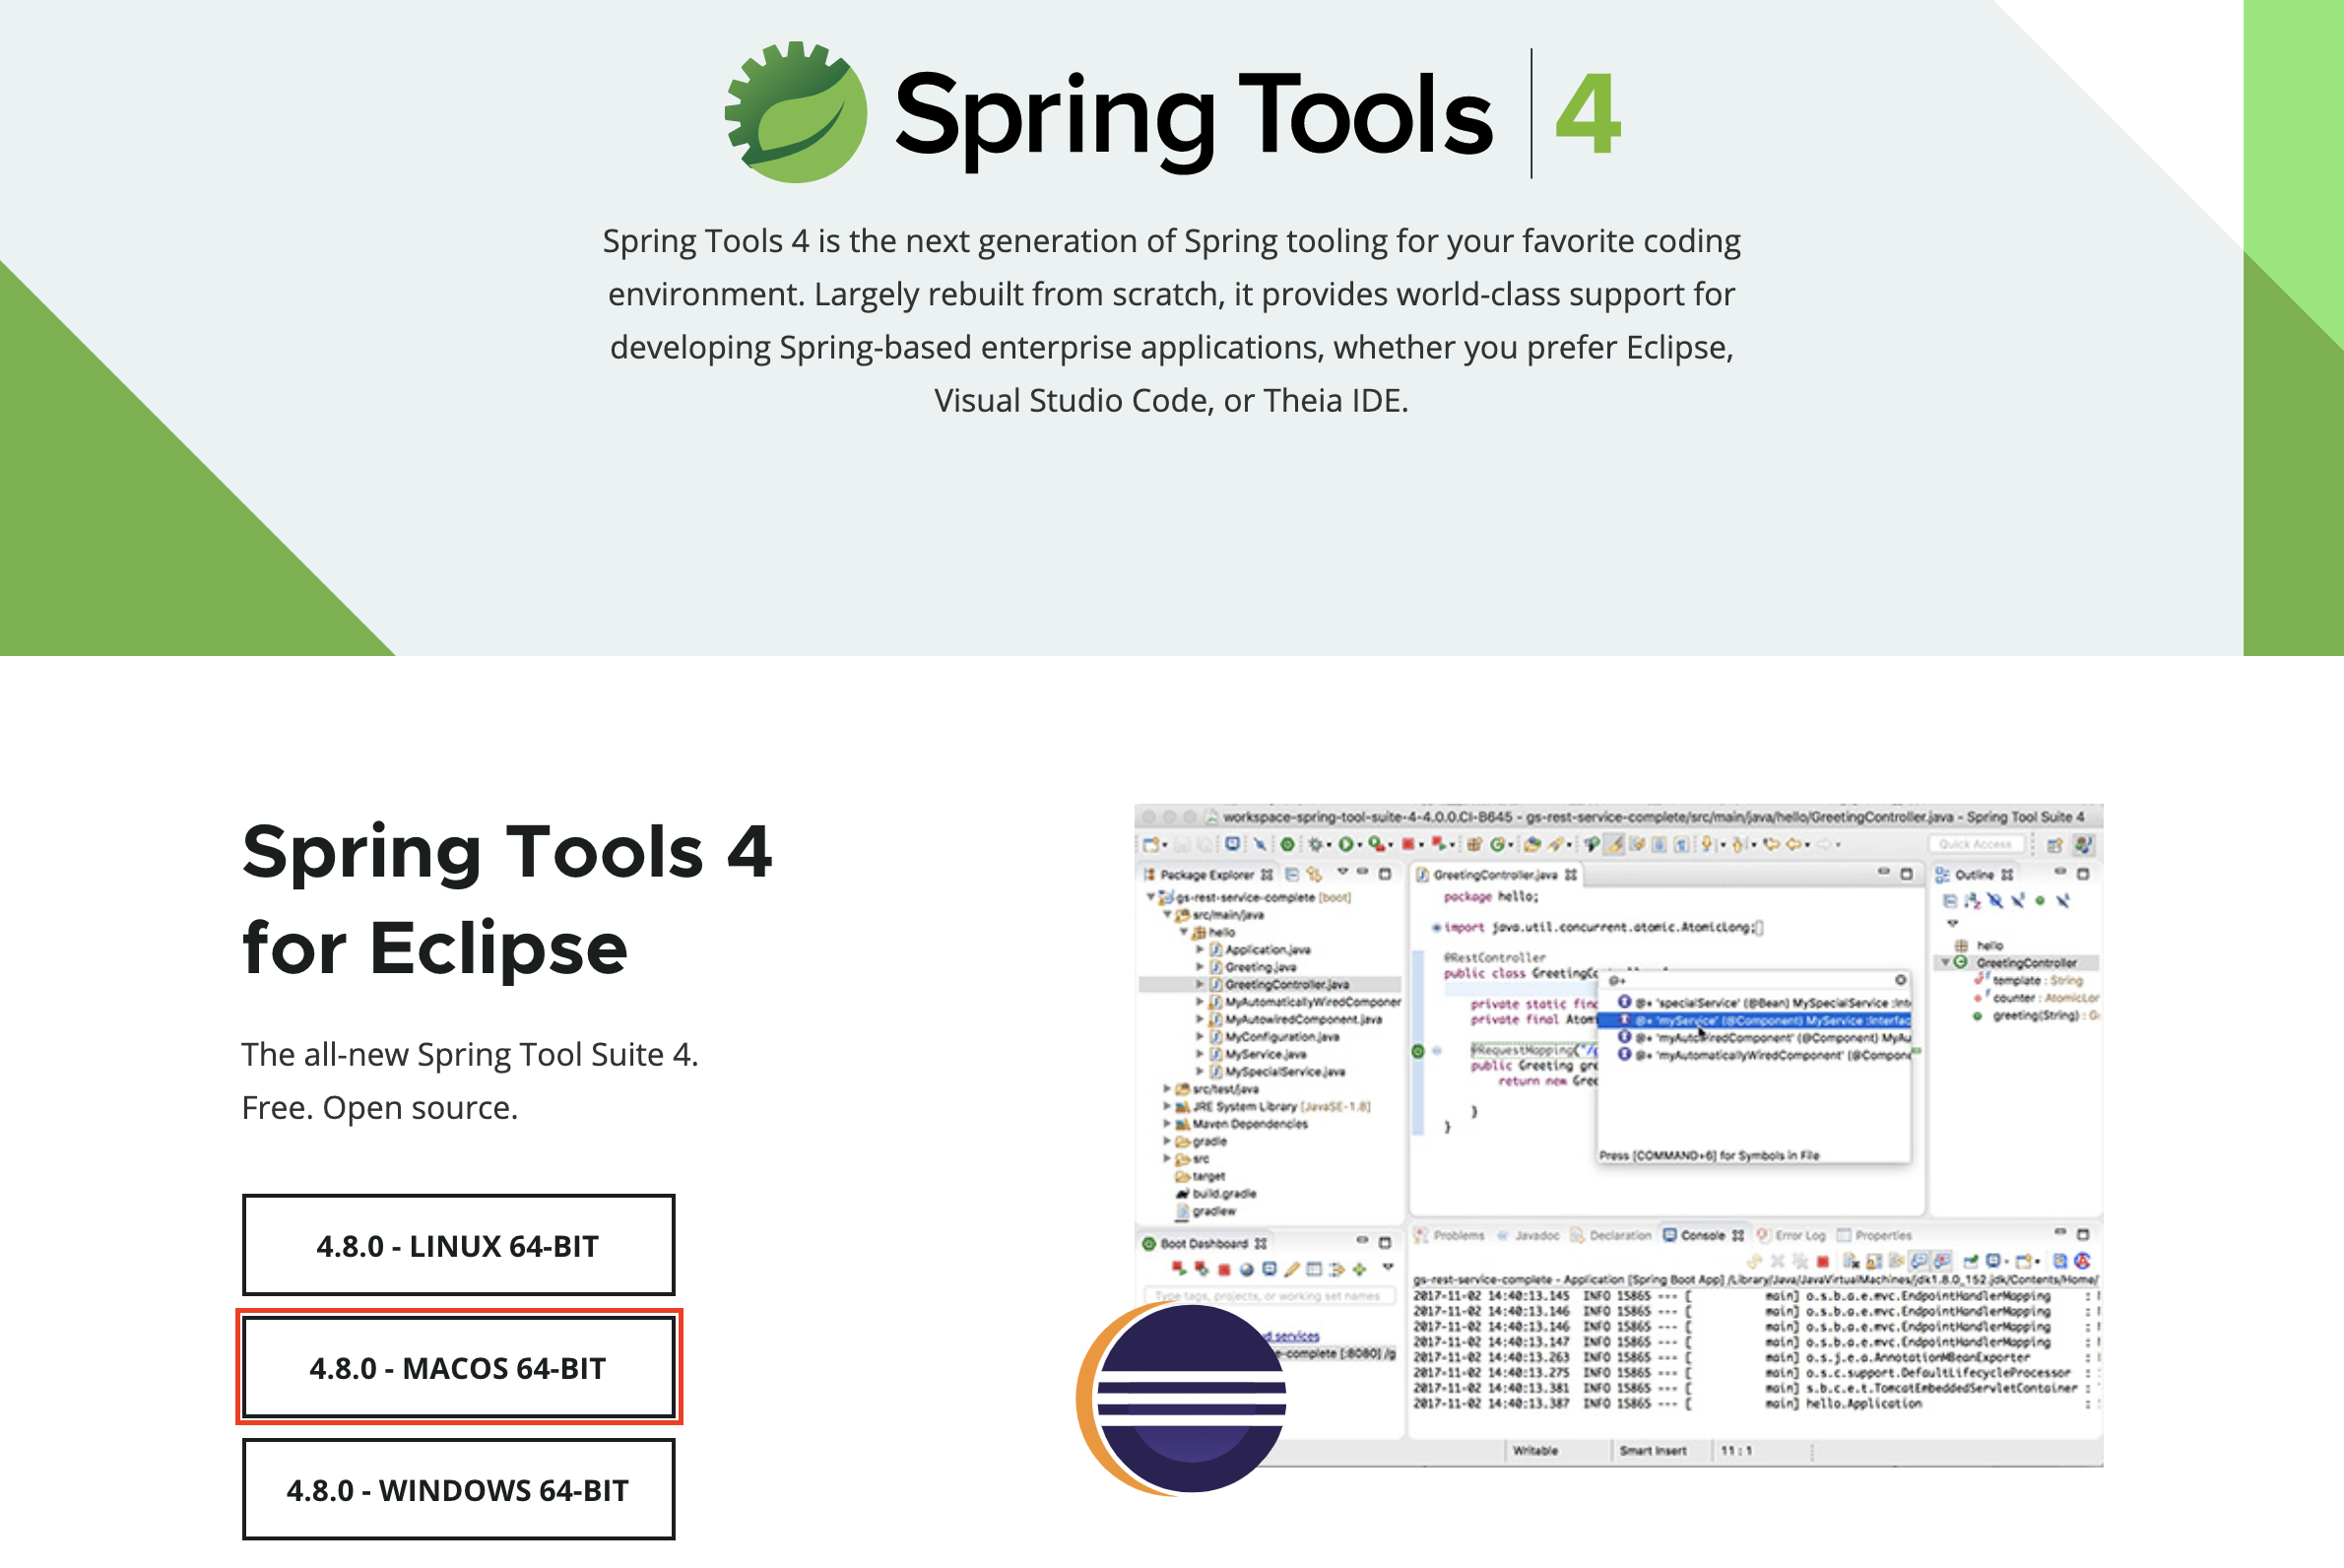The image size is (2344, 1568).
Task: Click the pencil edit icon in Boot Dashboard
Action: pos(1292,1270)
